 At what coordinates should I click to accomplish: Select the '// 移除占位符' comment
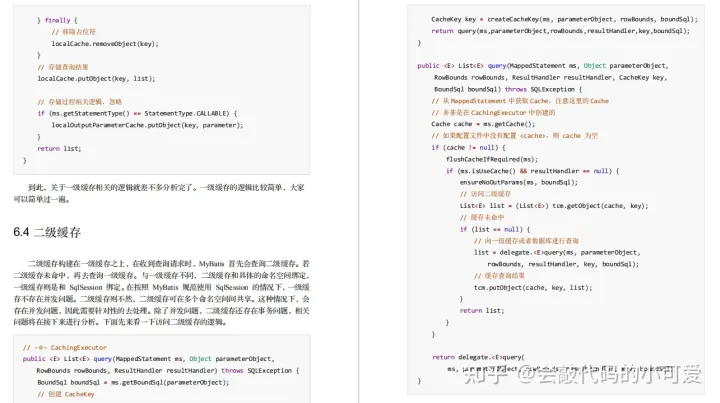click(x=73, y=32)
